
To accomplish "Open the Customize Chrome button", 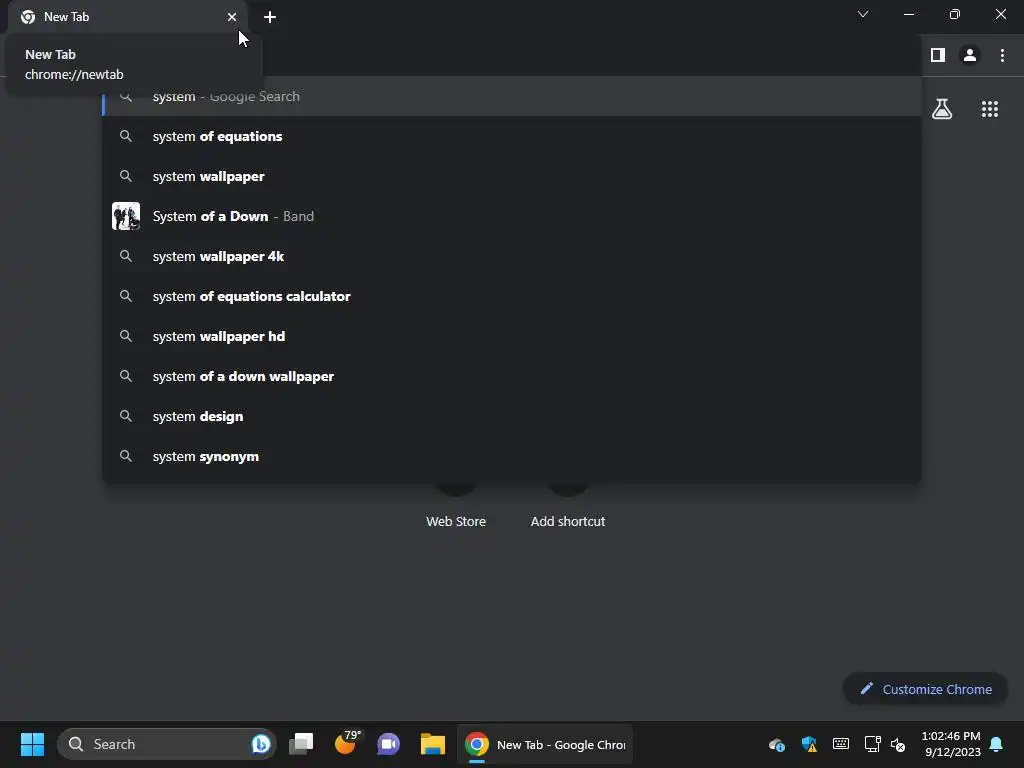I will [x=925, y=689].
